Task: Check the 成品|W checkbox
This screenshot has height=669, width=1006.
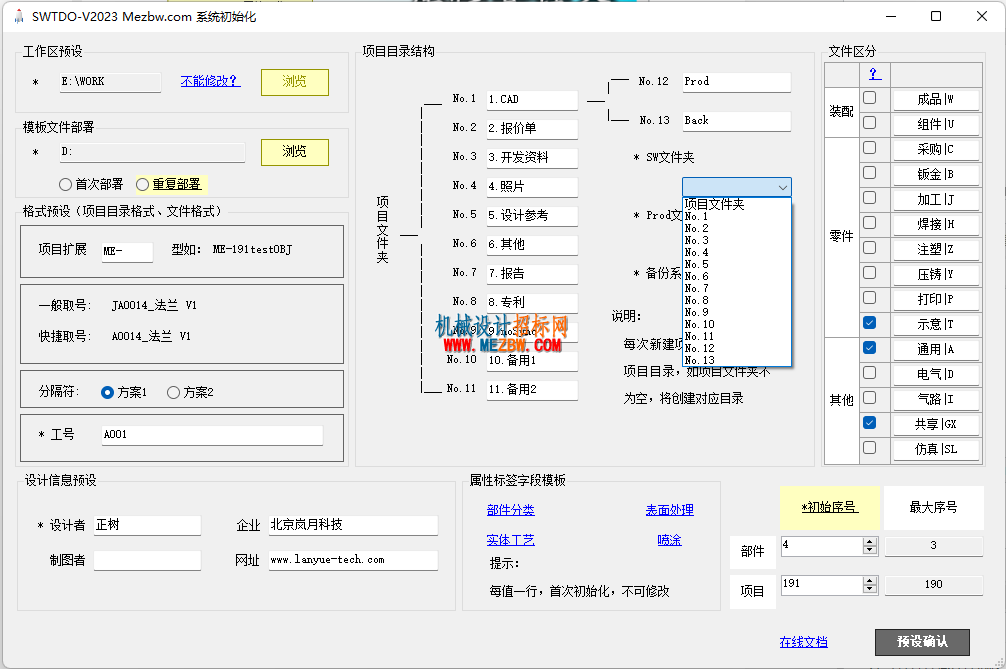Action: (x=869, y=97)
